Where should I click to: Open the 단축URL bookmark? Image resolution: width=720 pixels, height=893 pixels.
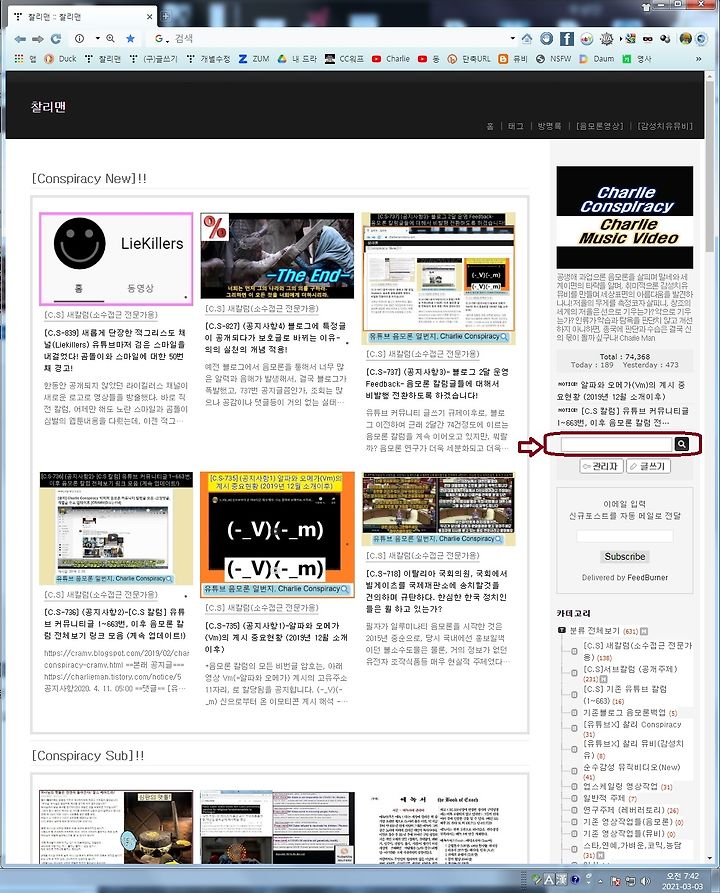(x=469, y=59)
